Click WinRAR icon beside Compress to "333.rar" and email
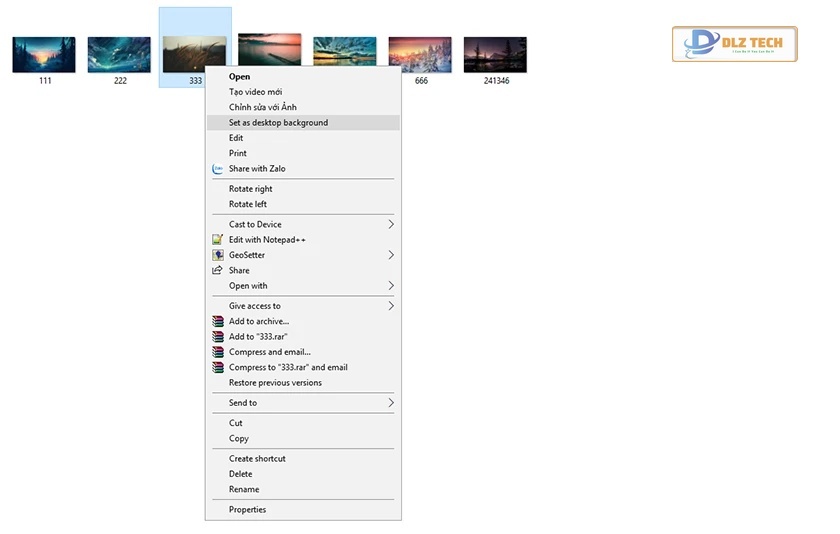The width and height of the screenshot is (840, 534). point(218,367)
